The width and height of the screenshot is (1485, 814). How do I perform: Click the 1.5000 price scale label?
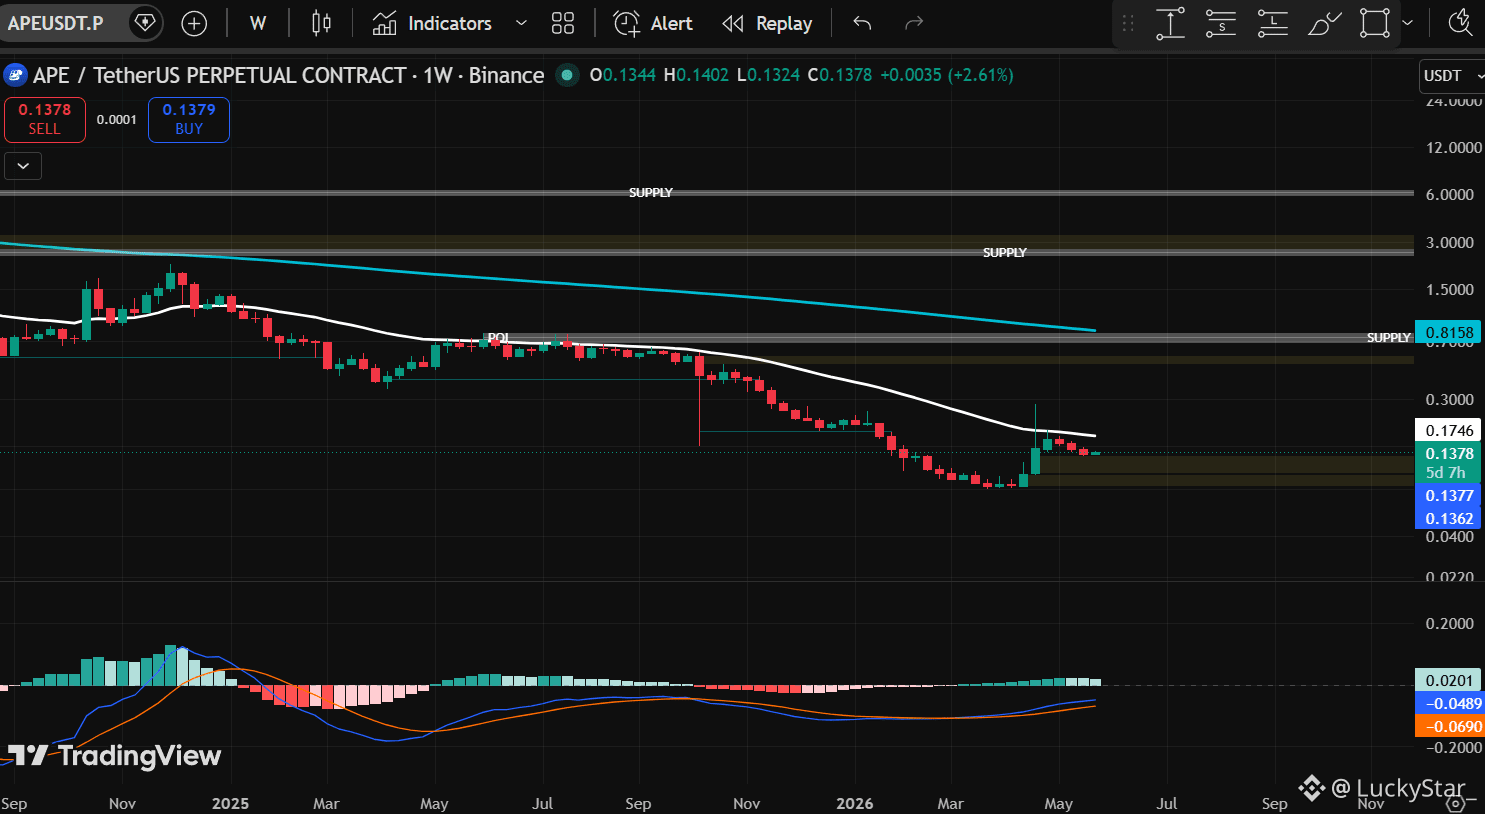click(1449, 289)
